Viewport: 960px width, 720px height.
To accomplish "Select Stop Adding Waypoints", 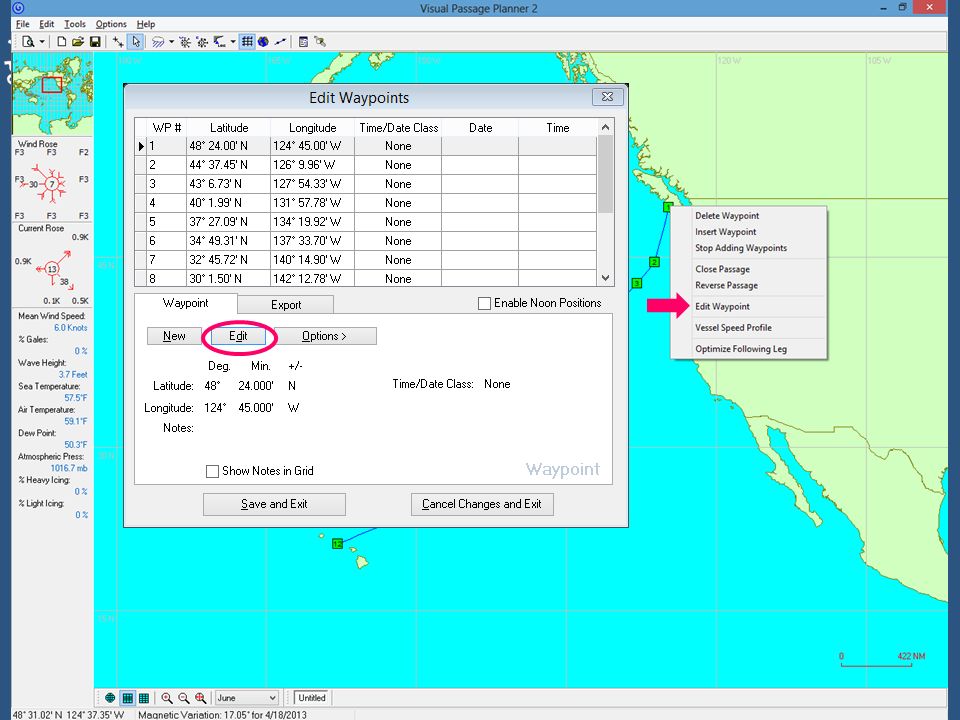I will [741, 248].
